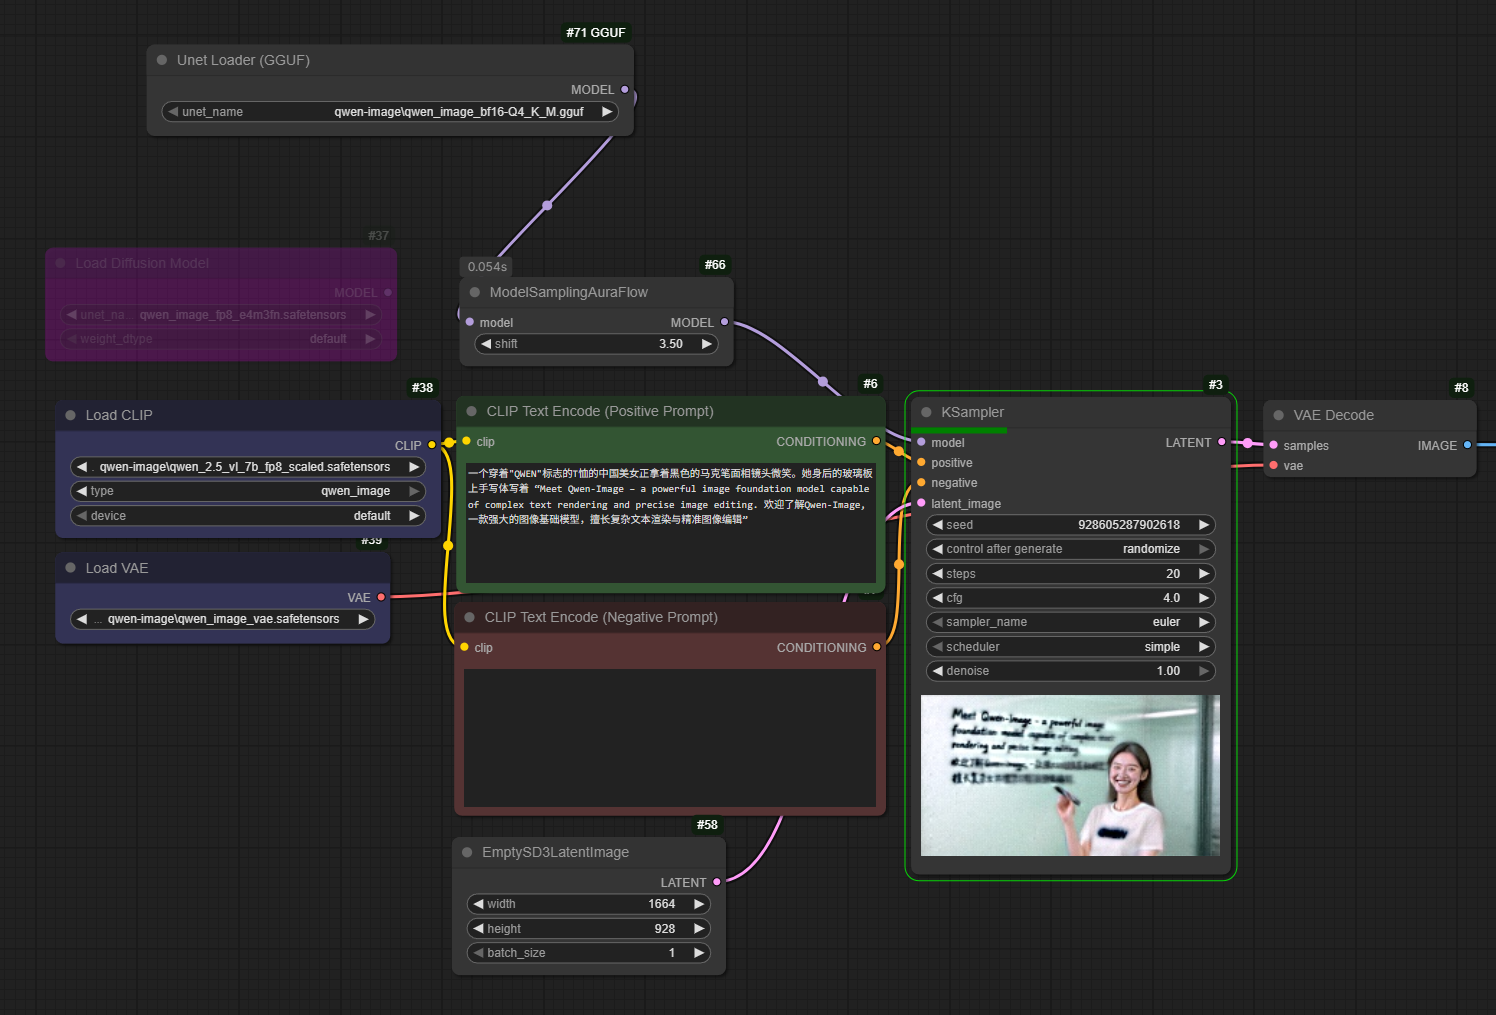Increase cfg with right arrow

[x=1204, y=598]
